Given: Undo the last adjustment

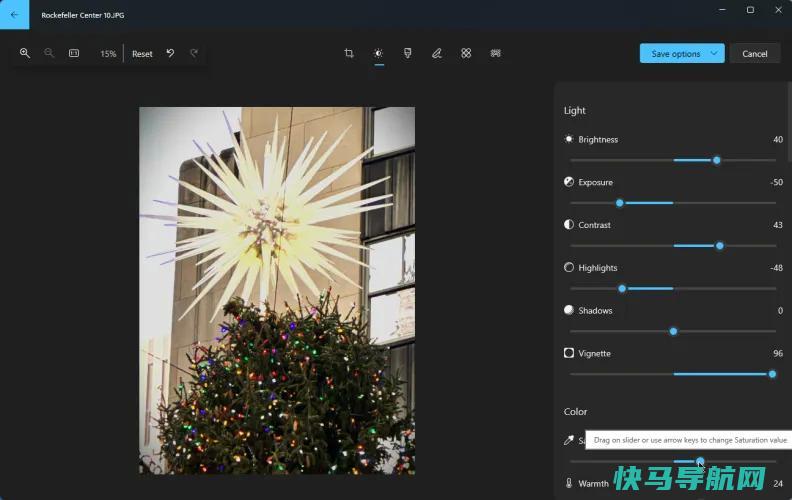Looking at the screenshot, I should 170,53.
